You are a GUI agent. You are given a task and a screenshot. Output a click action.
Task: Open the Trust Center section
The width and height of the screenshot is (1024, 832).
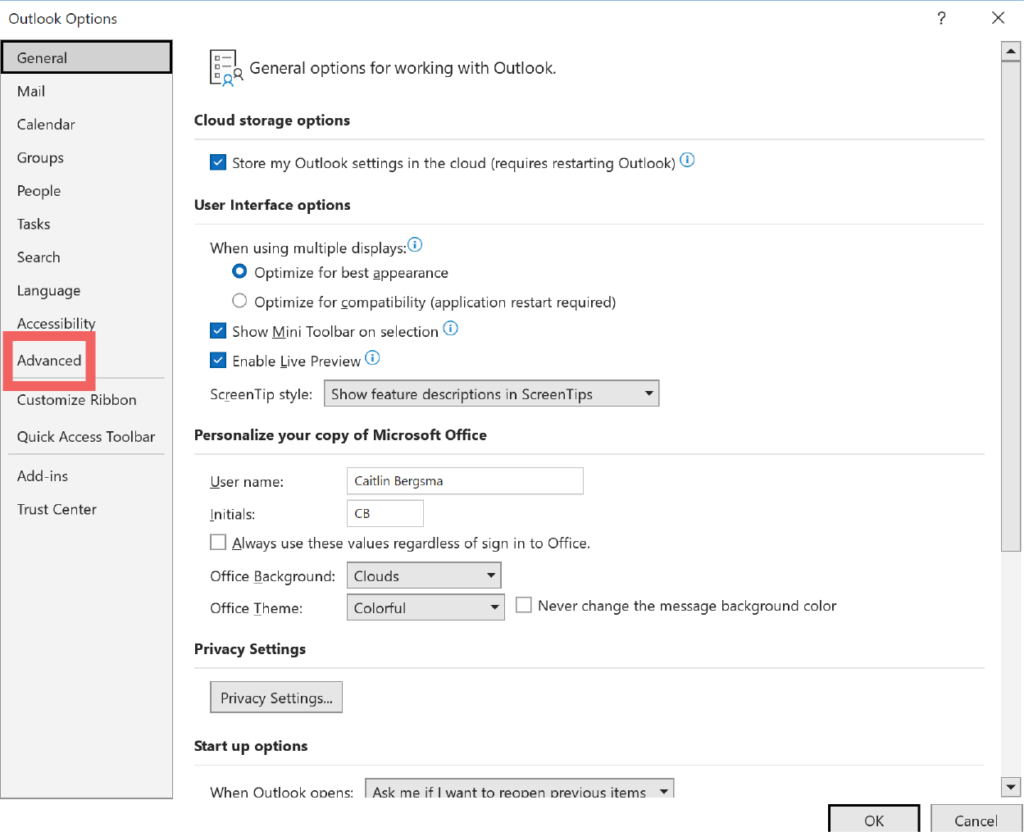[x=56, y=509]
